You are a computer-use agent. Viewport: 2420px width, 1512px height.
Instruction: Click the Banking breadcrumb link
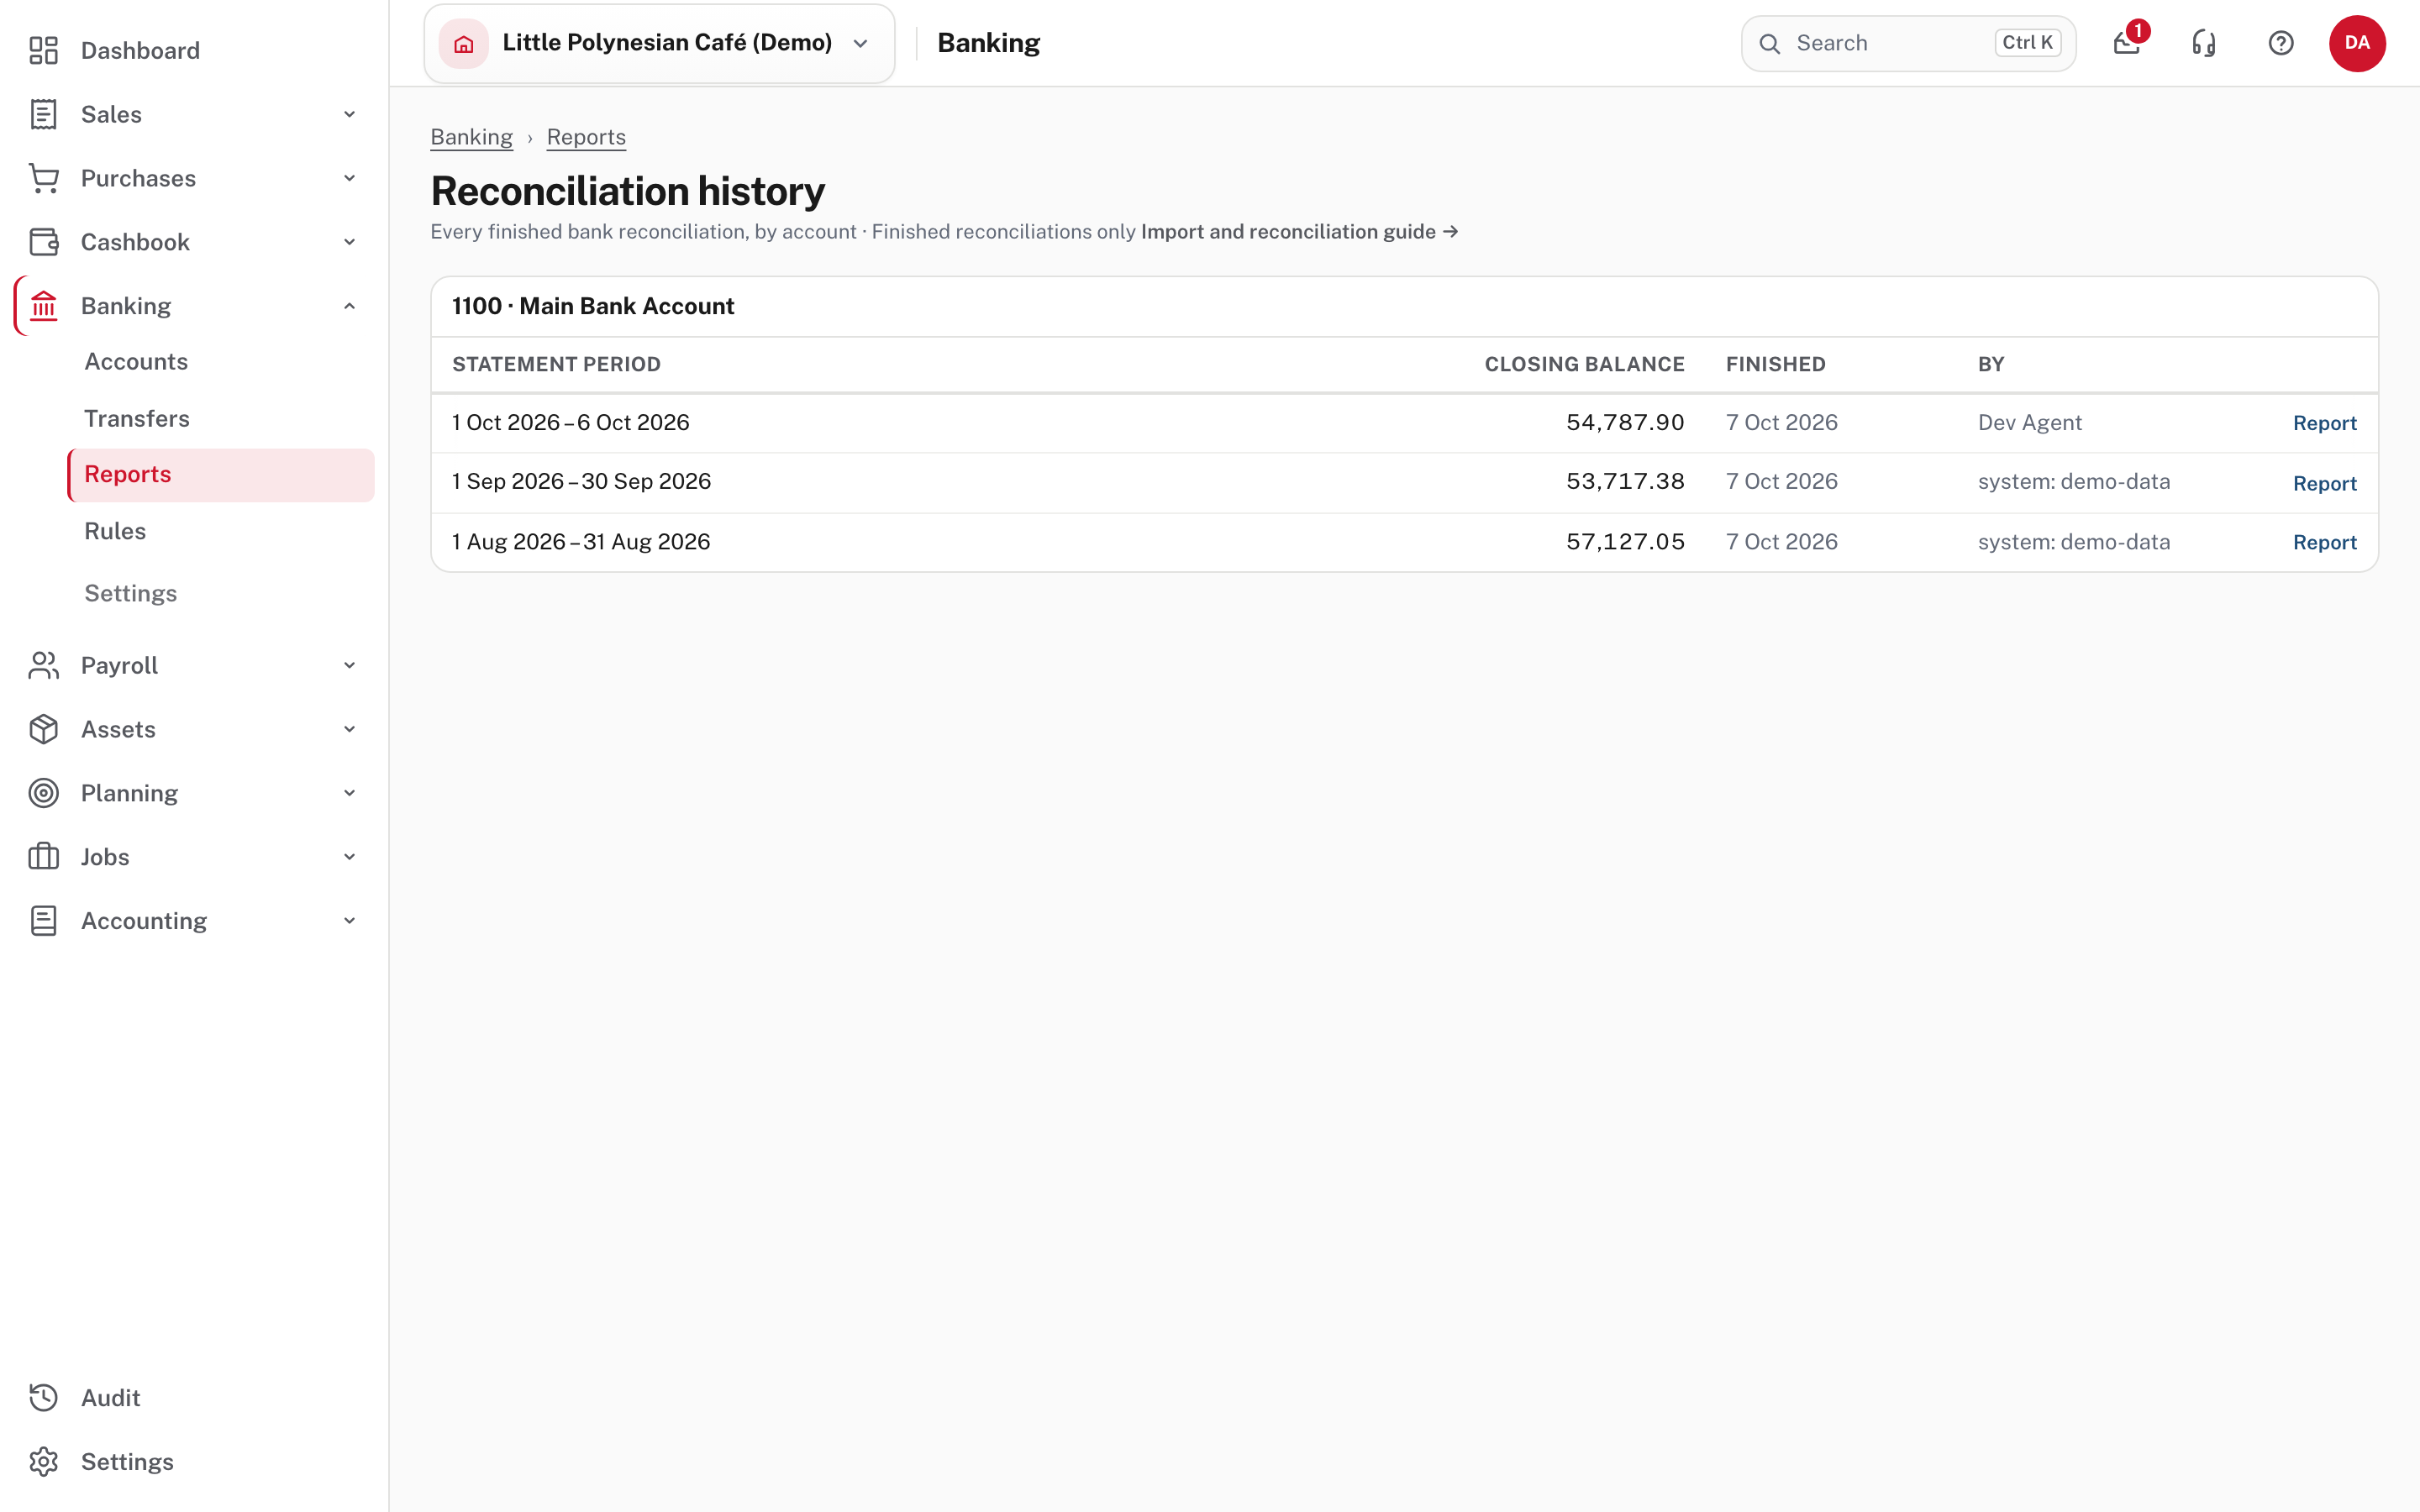pyautogui.click(x=471, y=137)
